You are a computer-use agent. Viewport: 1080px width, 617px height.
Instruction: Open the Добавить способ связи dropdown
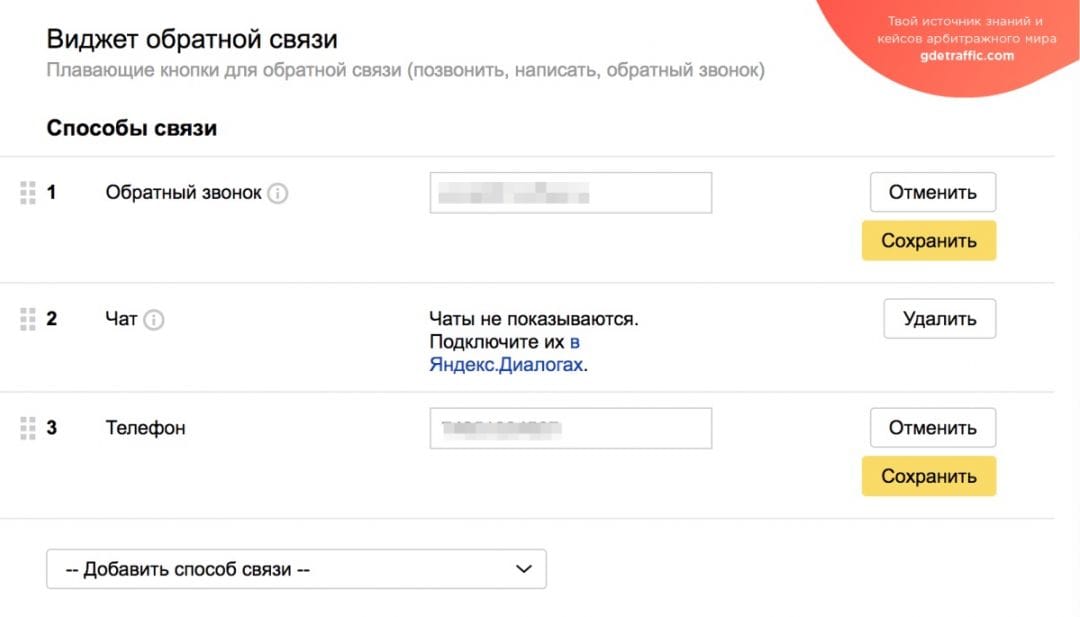point(295,568)
